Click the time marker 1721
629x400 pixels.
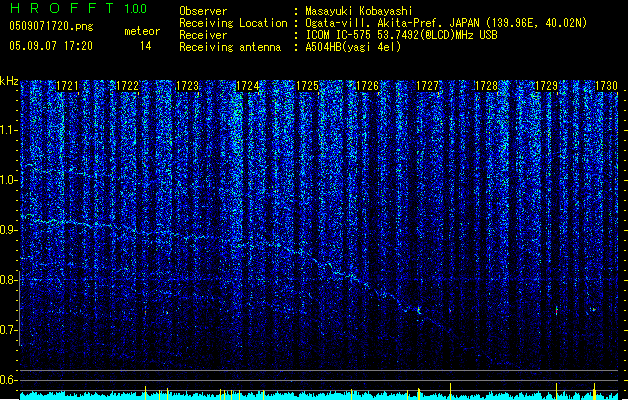67,86
